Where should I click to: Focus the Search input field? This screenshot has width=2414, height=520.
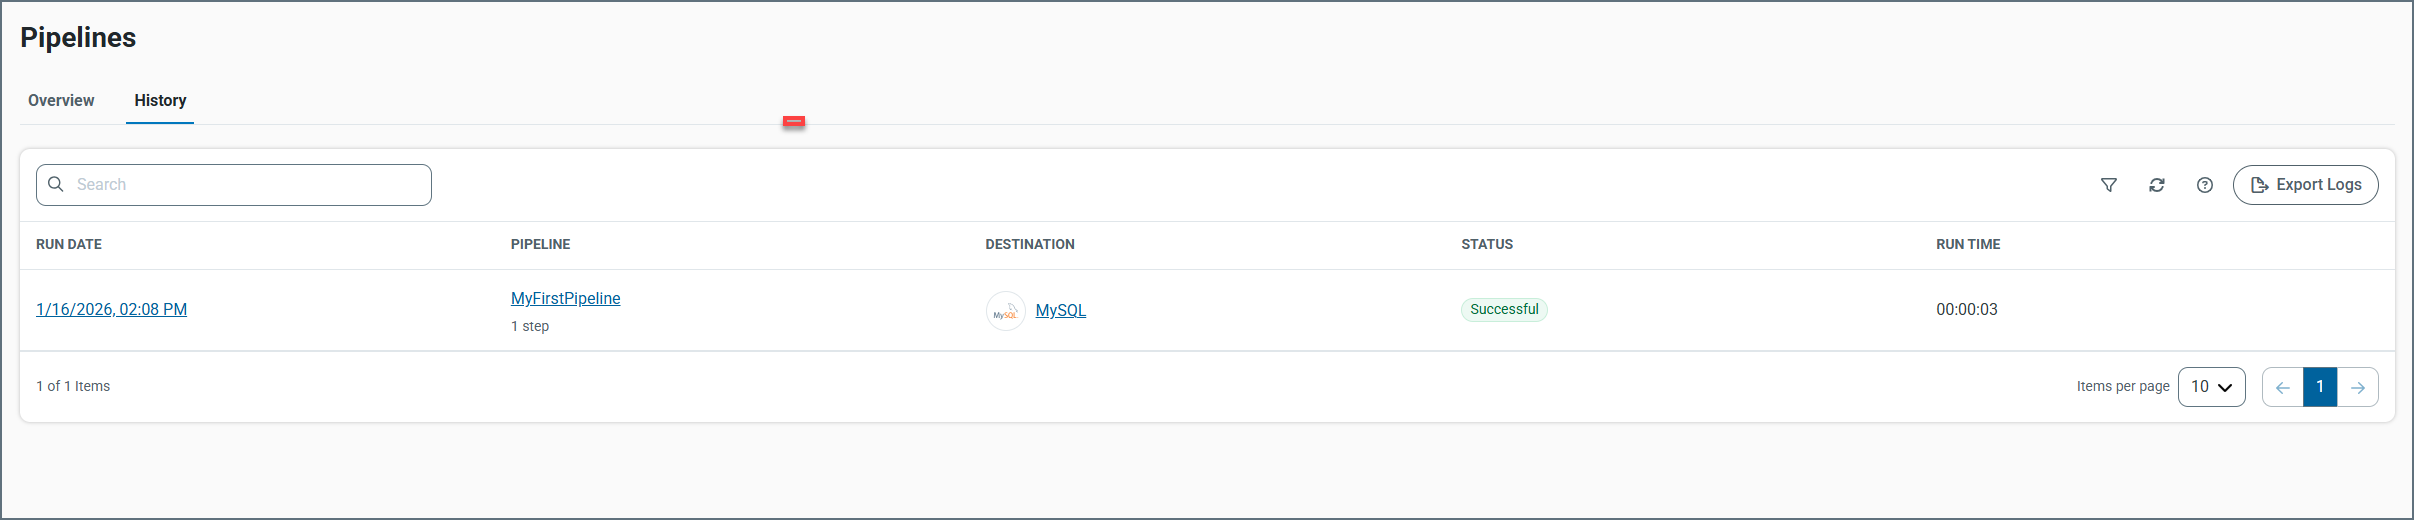pyautogui.click(x=250, y=185)
